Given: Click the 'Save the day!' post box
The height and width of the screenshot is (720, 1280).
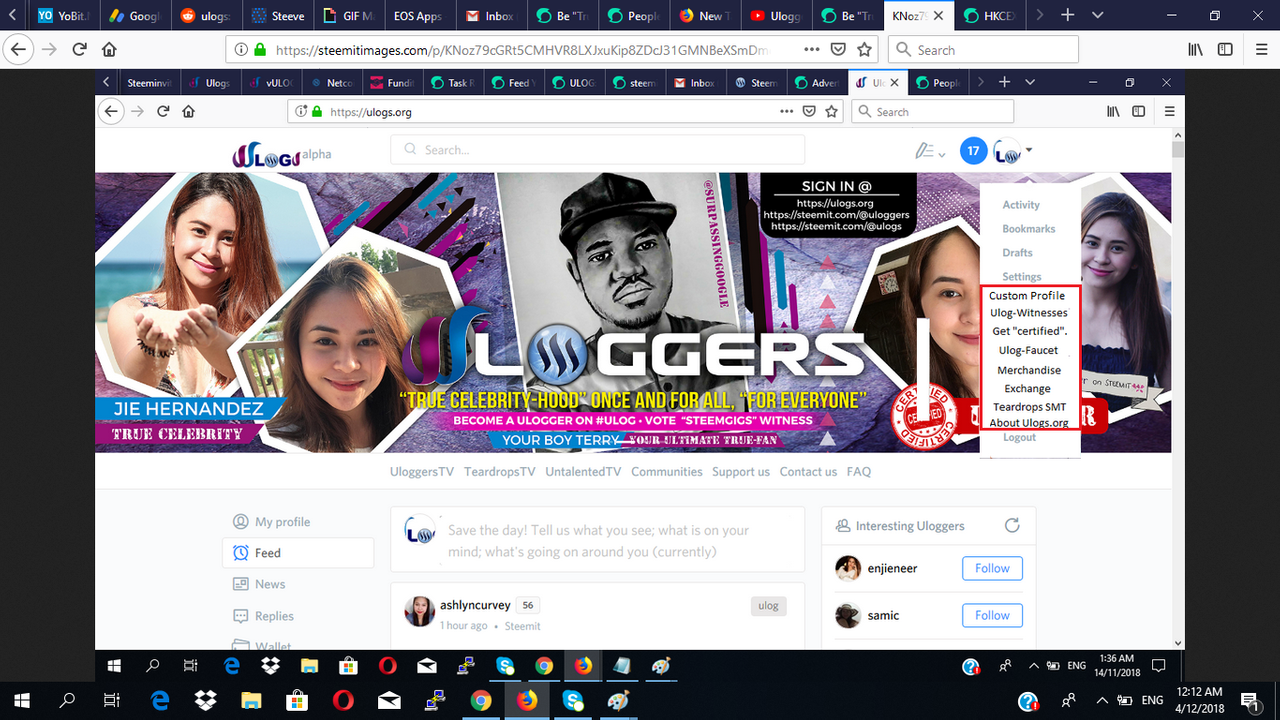Looking at the screenshot, I should coord(597,541).
